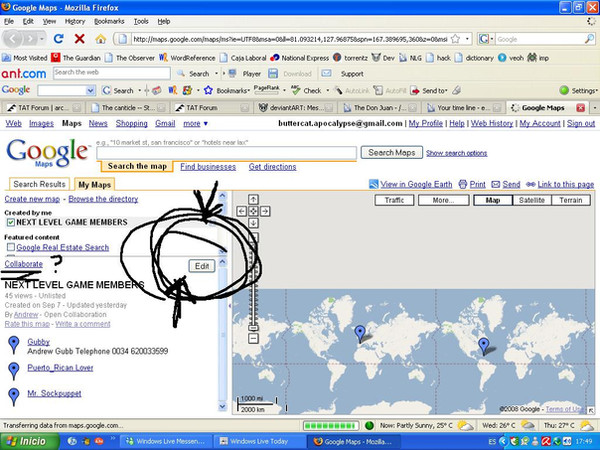Open the Windows Inicio start button
The width and height of the screenshot is (600, 450).
pos(30,441)
